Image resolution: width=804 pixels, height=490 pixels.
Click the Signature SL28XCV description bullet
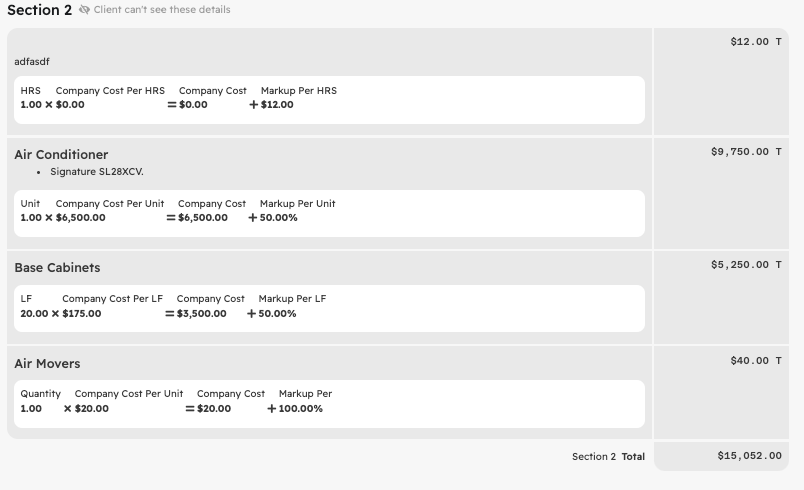(96, 172)
